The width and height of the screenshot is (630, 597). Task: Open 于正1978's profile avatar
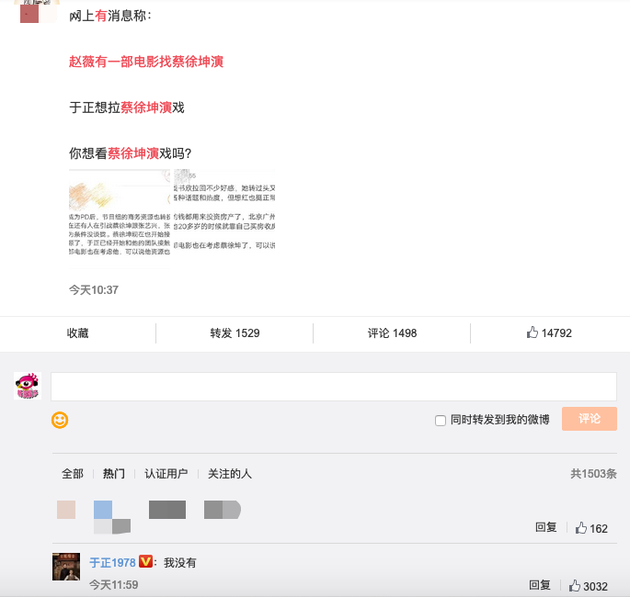[66, 567]
